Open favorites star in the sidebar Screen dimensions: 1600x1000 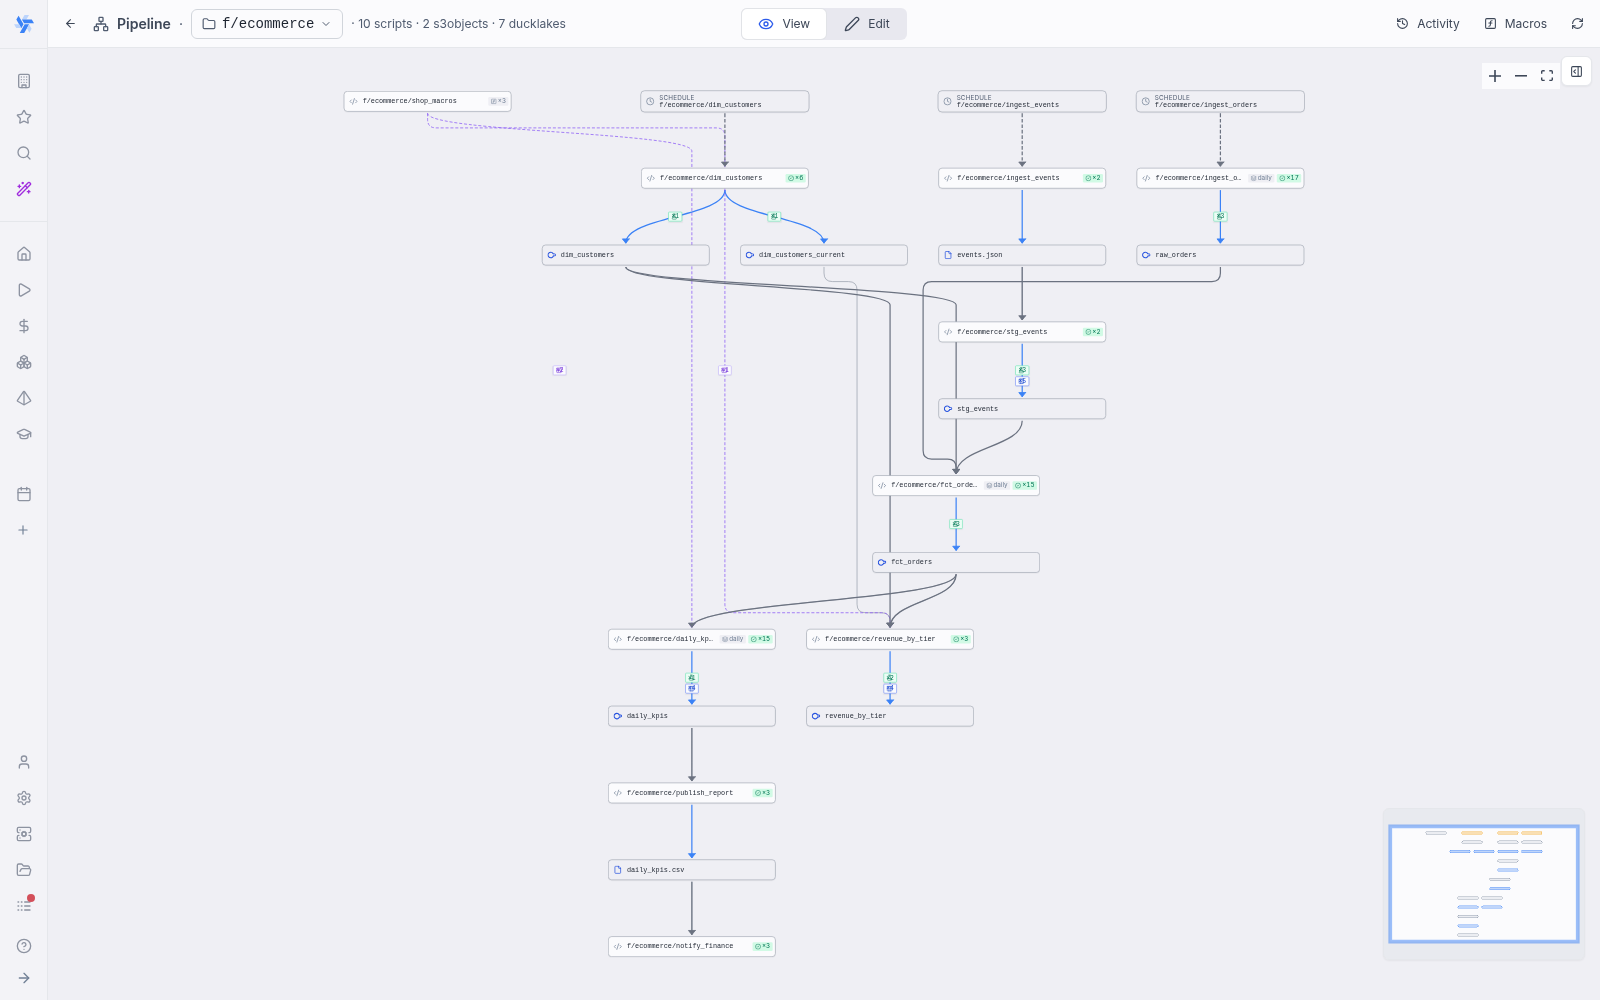pyautogui.click(x=24, y=117)
